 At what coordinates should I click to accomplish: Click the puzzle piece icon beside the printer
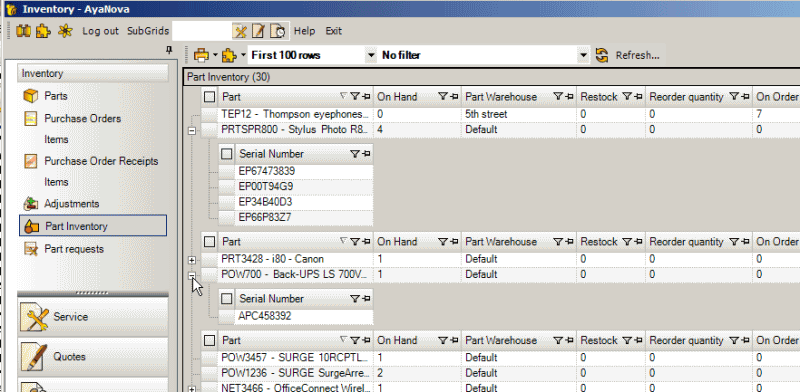[230, 55]
